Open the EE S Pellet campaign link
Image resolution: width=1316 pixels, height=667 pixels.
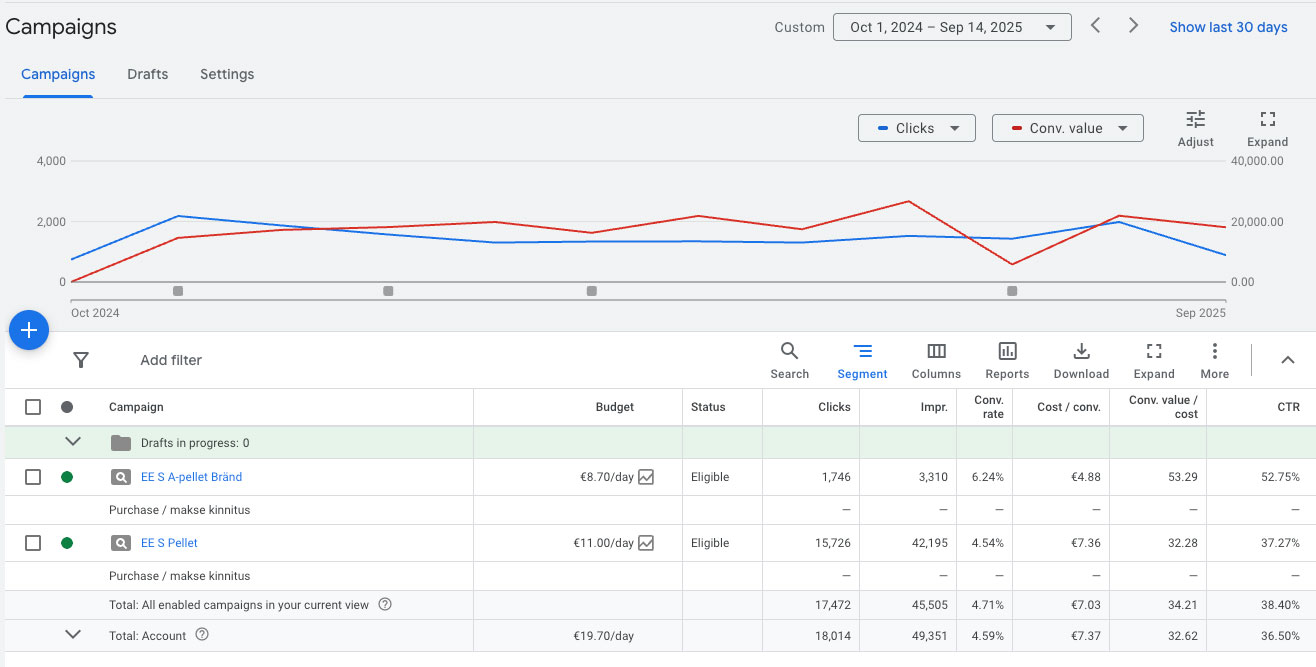pos(169,543)
